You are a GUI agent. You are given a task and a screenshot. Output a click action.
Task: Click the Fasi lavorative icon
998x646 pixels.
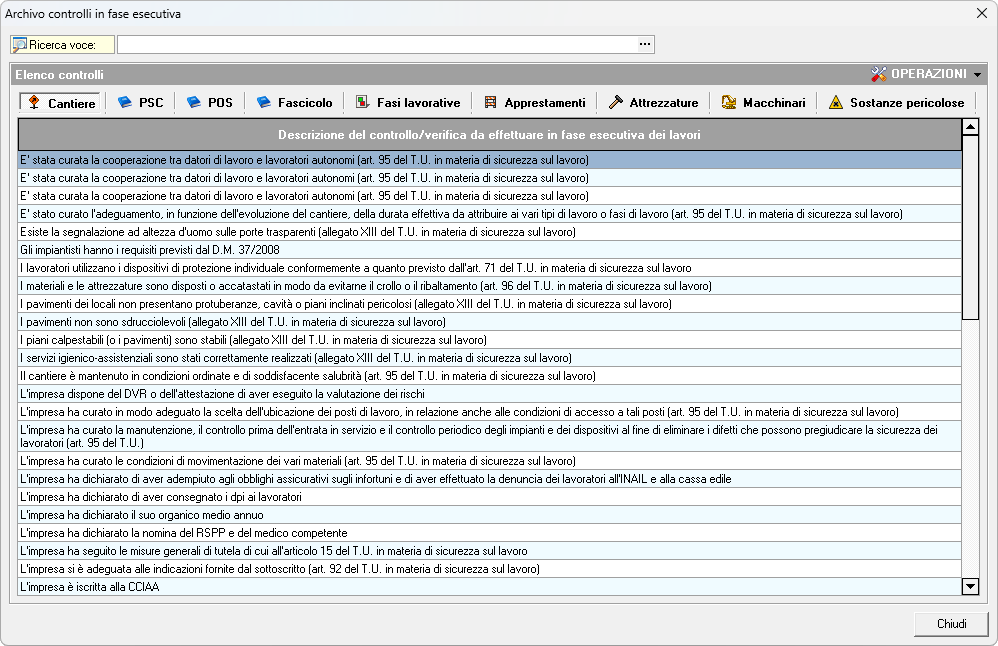pyautogui.click(x=363, y=103)
